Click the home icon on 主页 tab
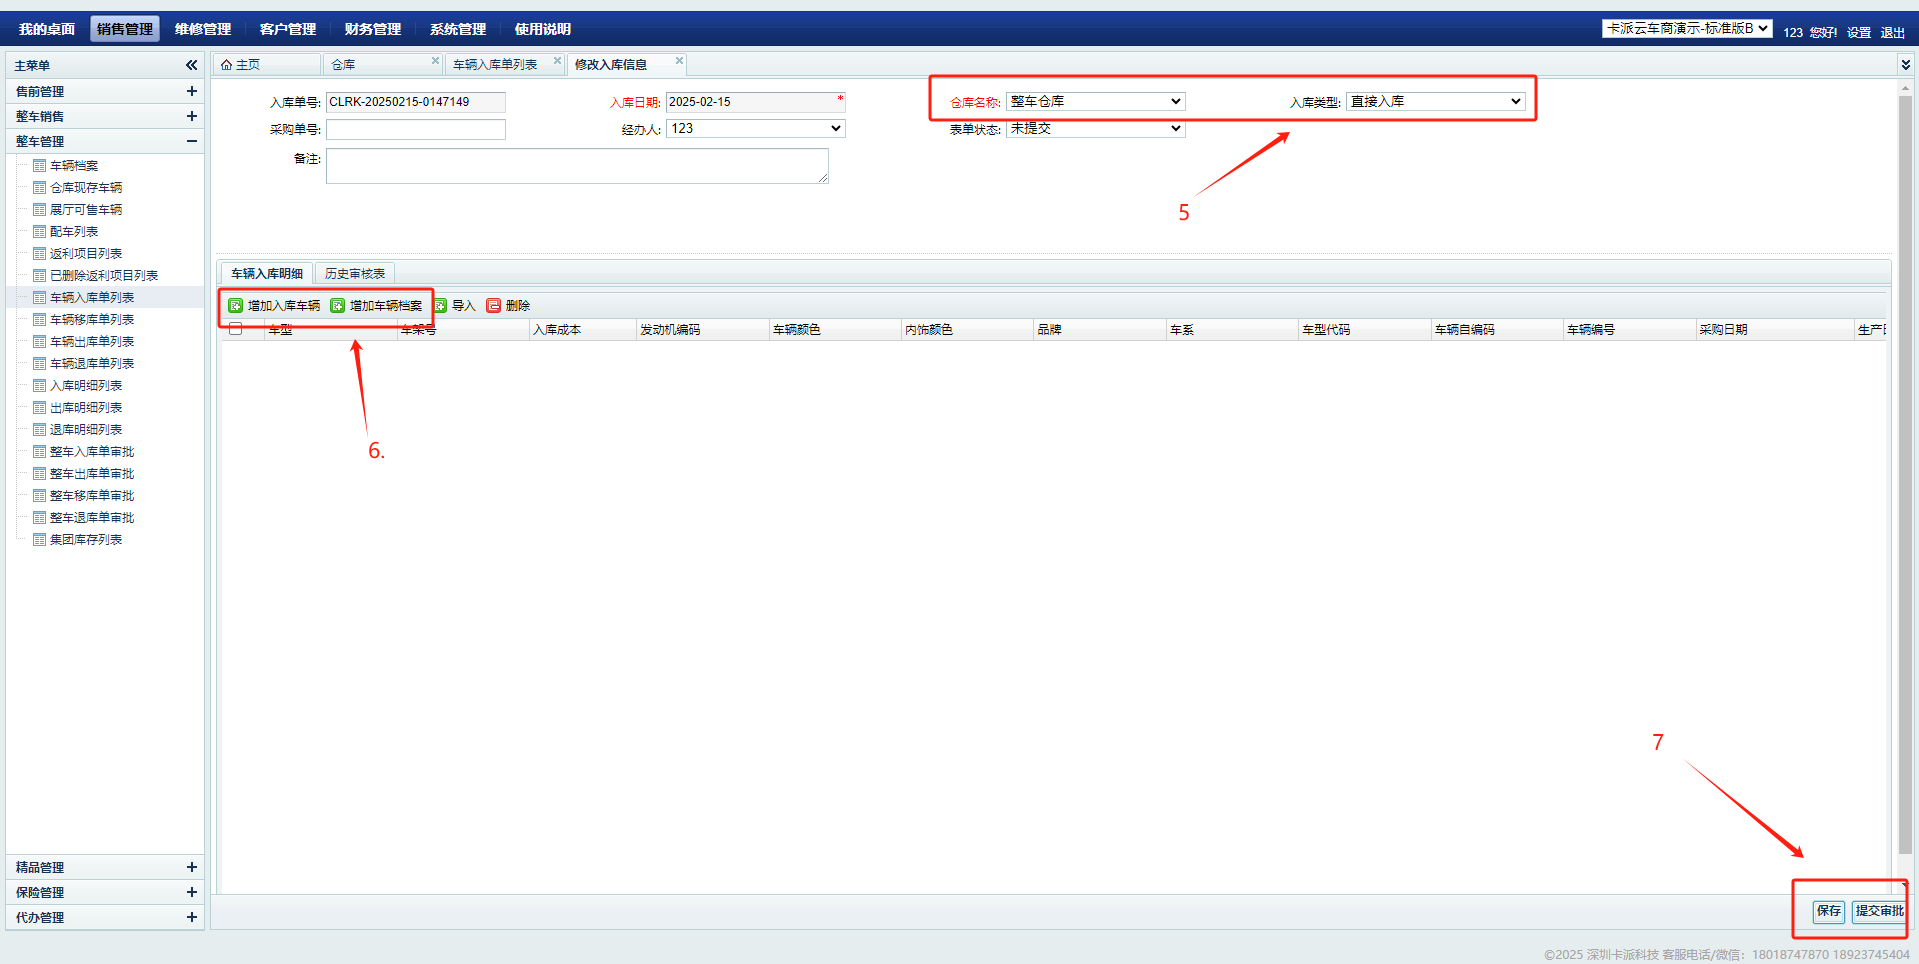The image size is (1919, 964). (227, 65)
